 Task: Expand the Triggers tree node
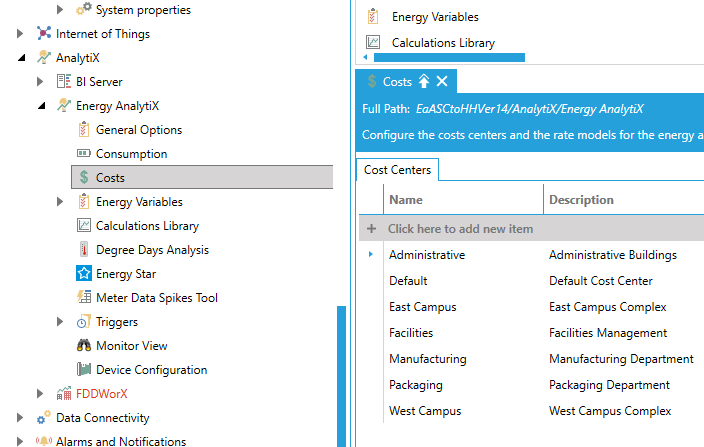click(61, 322)
